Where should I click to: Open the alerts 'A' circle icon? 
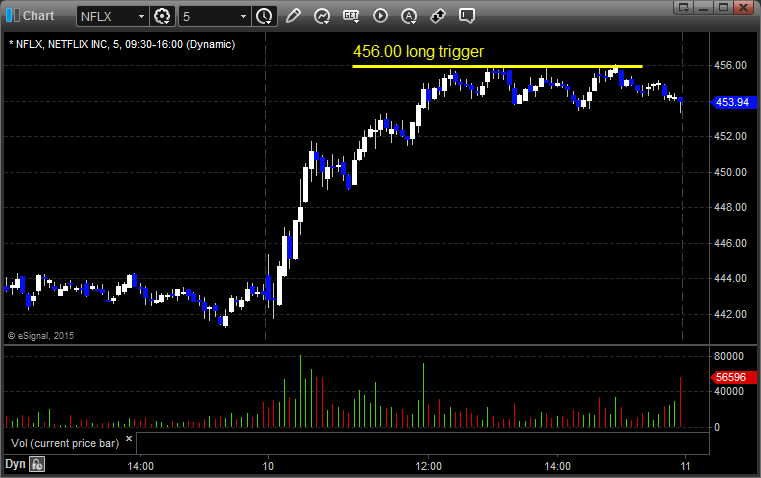(x=409, y=16)
